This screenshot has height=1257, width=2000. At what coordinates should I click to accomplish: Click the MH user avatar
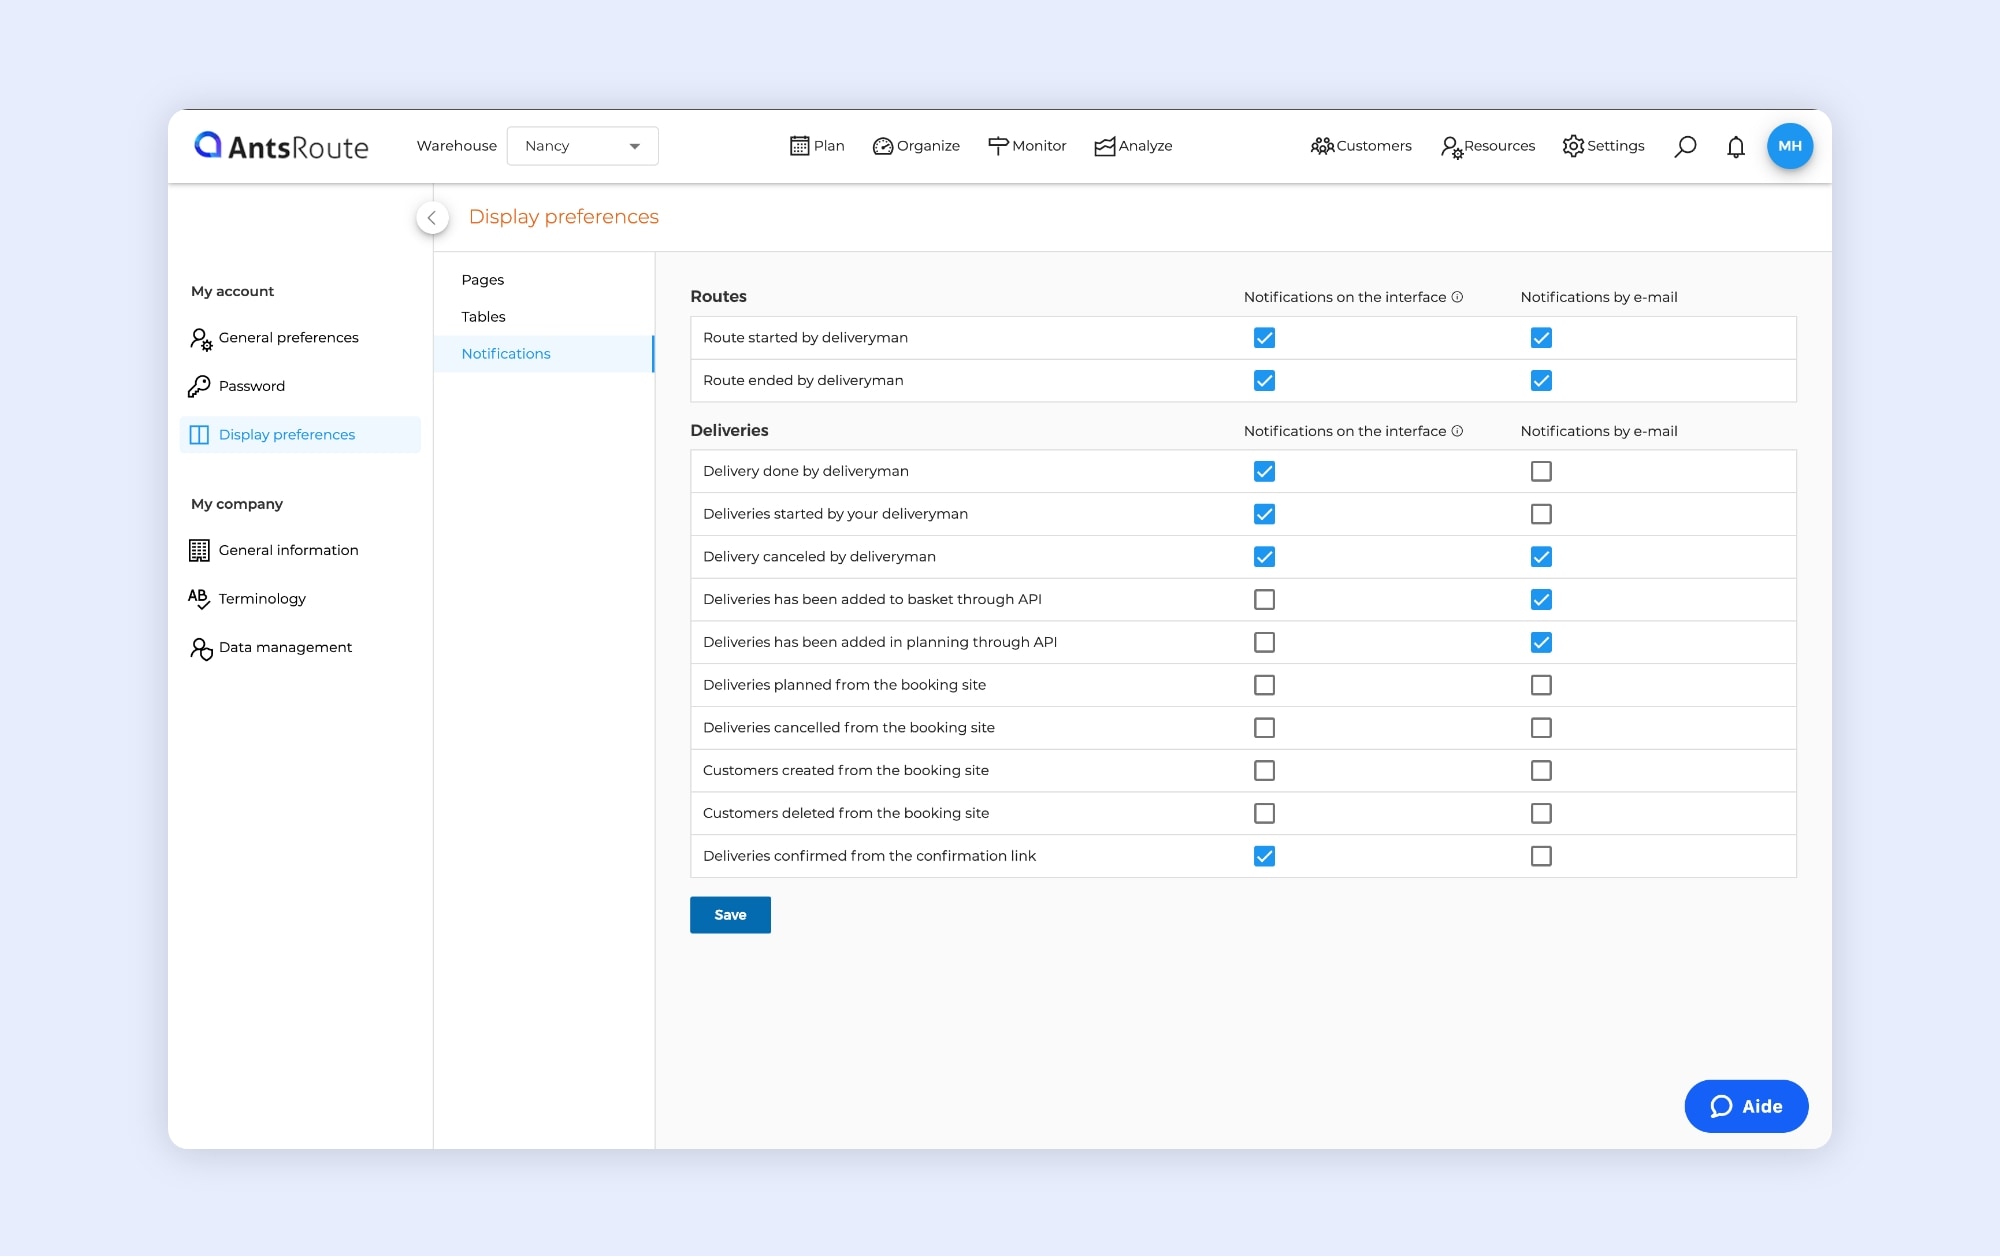[x=1789, y=146]
